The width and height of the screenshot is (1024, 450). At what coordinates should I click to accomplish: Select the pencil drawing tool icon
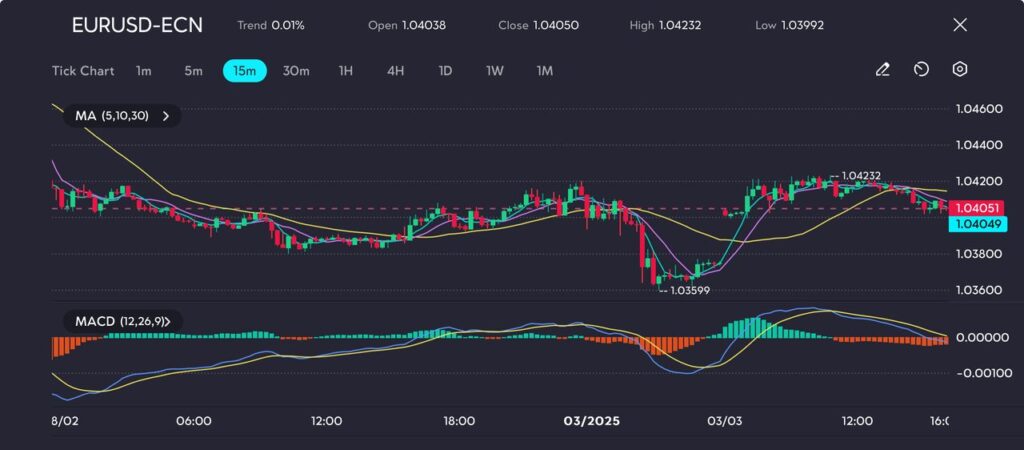tap(882, 70)
